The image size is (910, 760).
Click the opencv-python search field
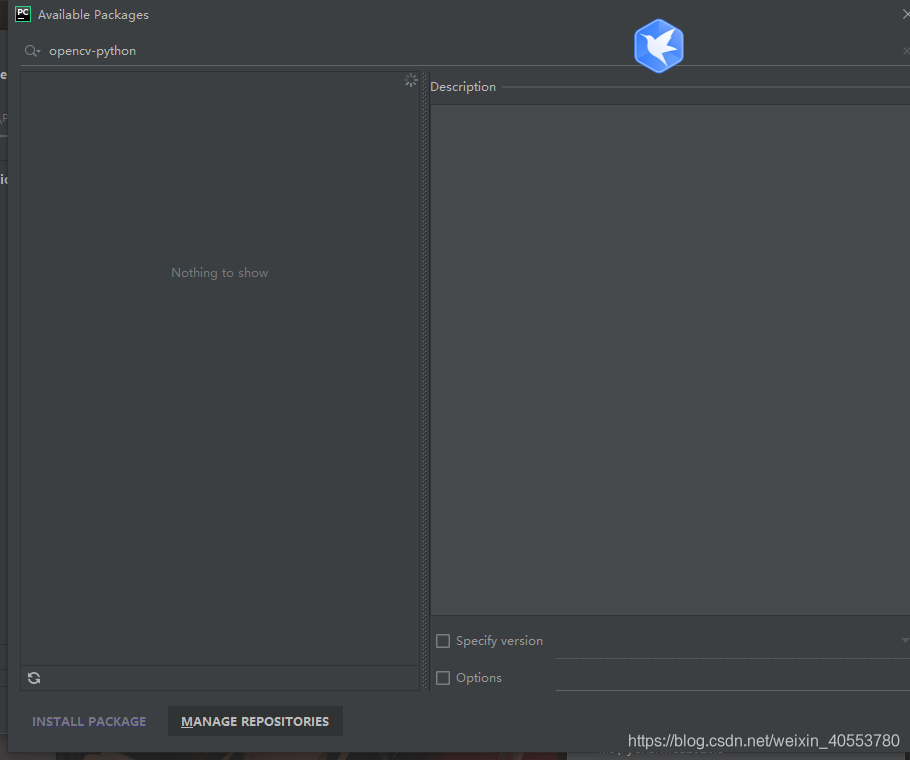pos(464,51)
